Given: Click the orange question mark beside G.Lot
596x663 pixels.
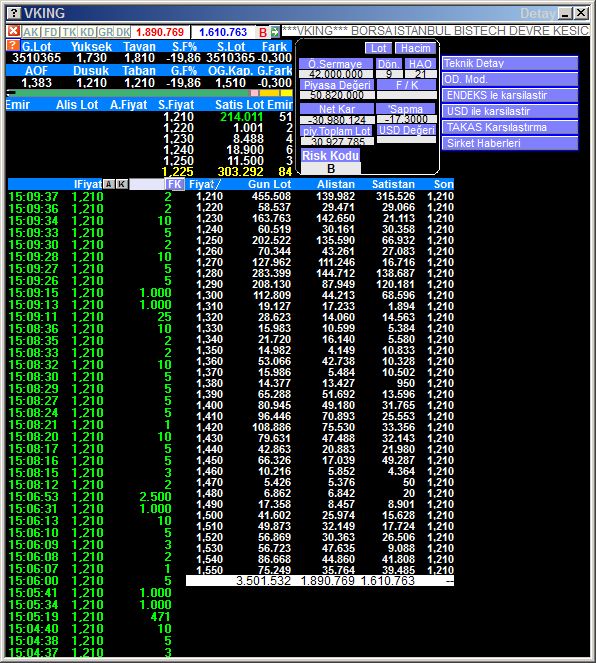Looking at the screenshot, I should click(x=13, y=46).
